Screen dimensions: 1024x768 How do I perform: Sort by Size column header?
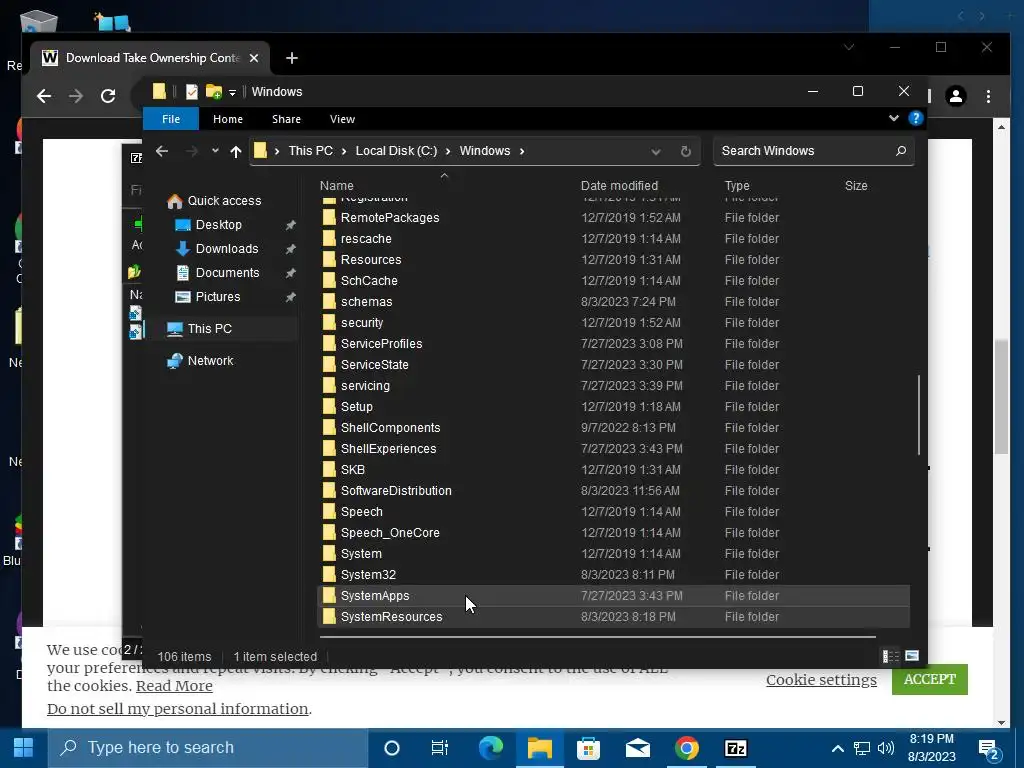tap(856, 185)
